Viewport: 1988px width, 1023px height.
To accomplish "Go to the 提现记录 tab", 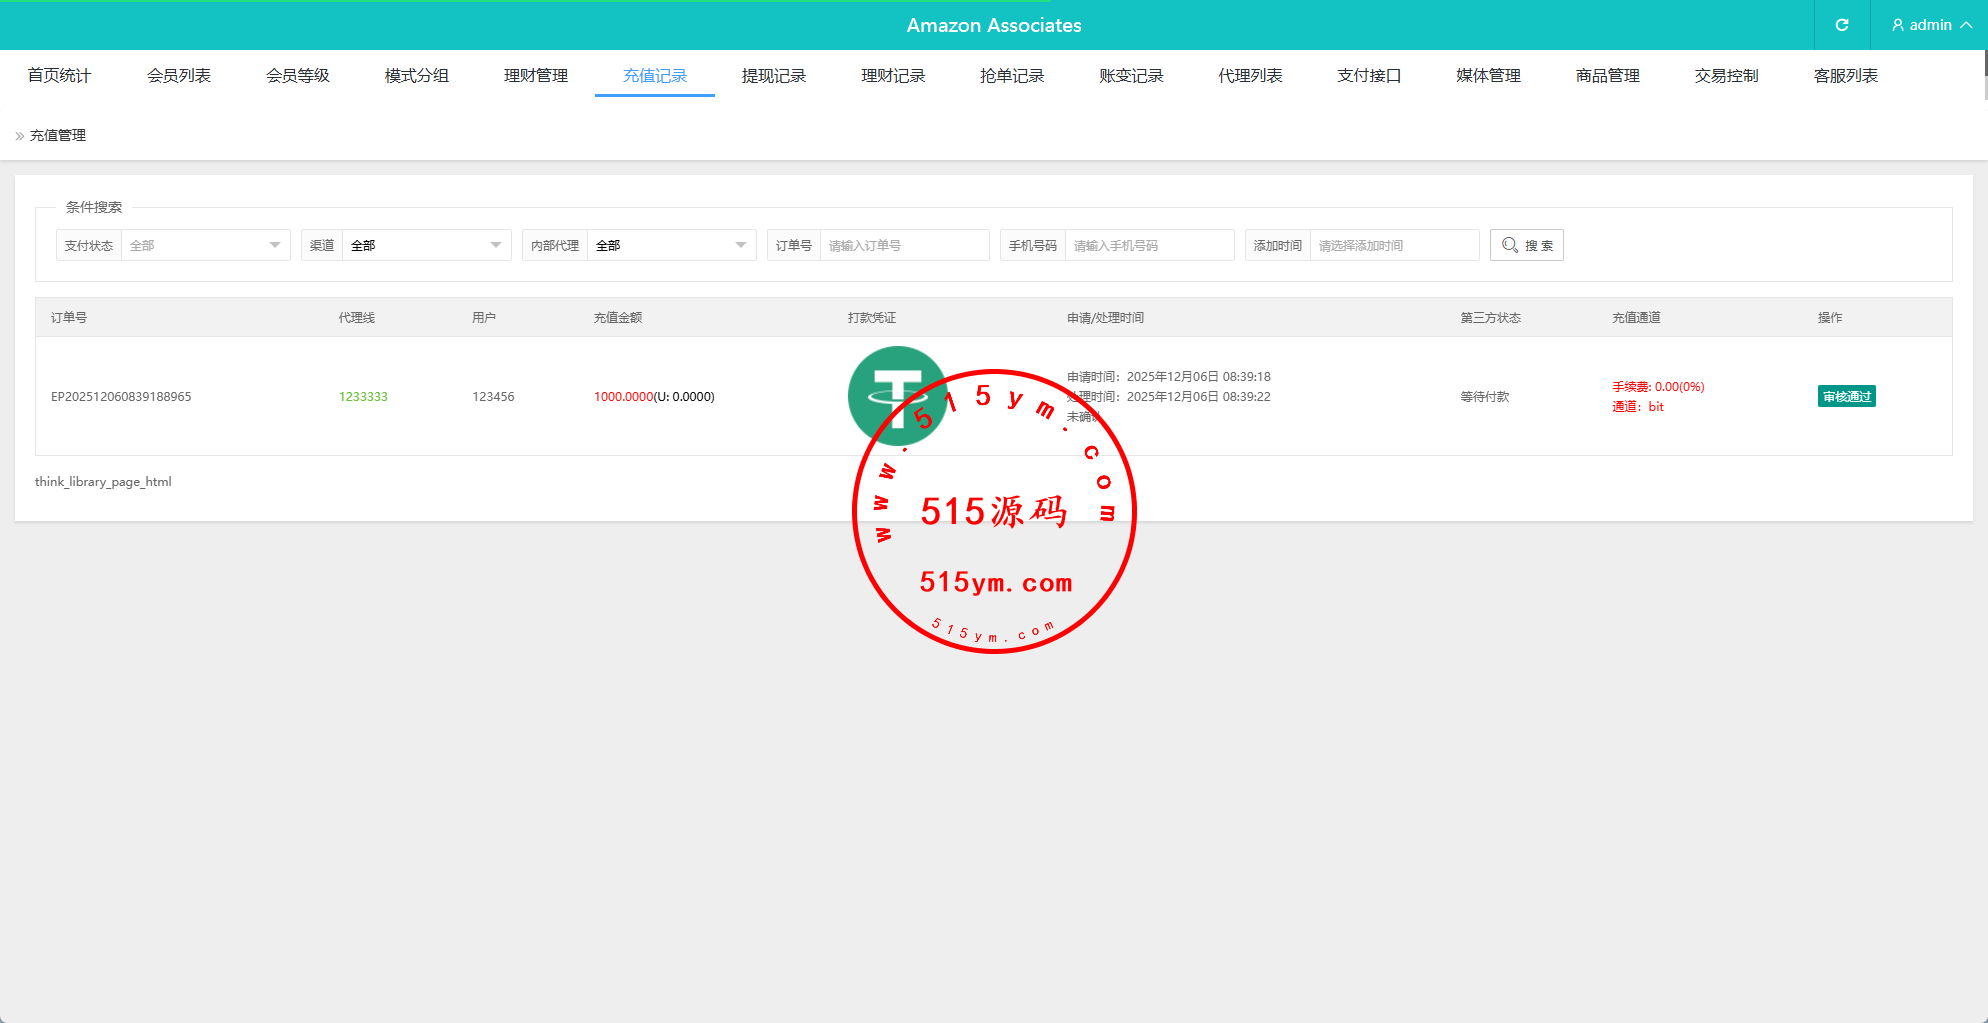I will (x=773, y=76).
